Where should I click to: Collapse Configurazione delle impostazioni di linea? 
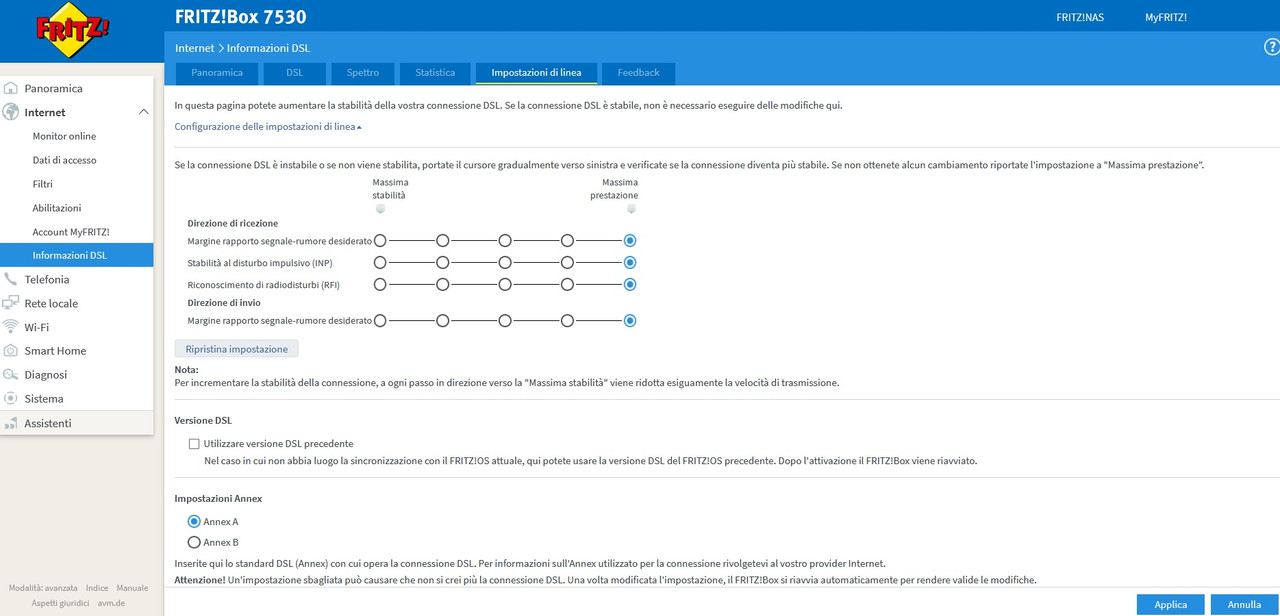tap(268, 127)
